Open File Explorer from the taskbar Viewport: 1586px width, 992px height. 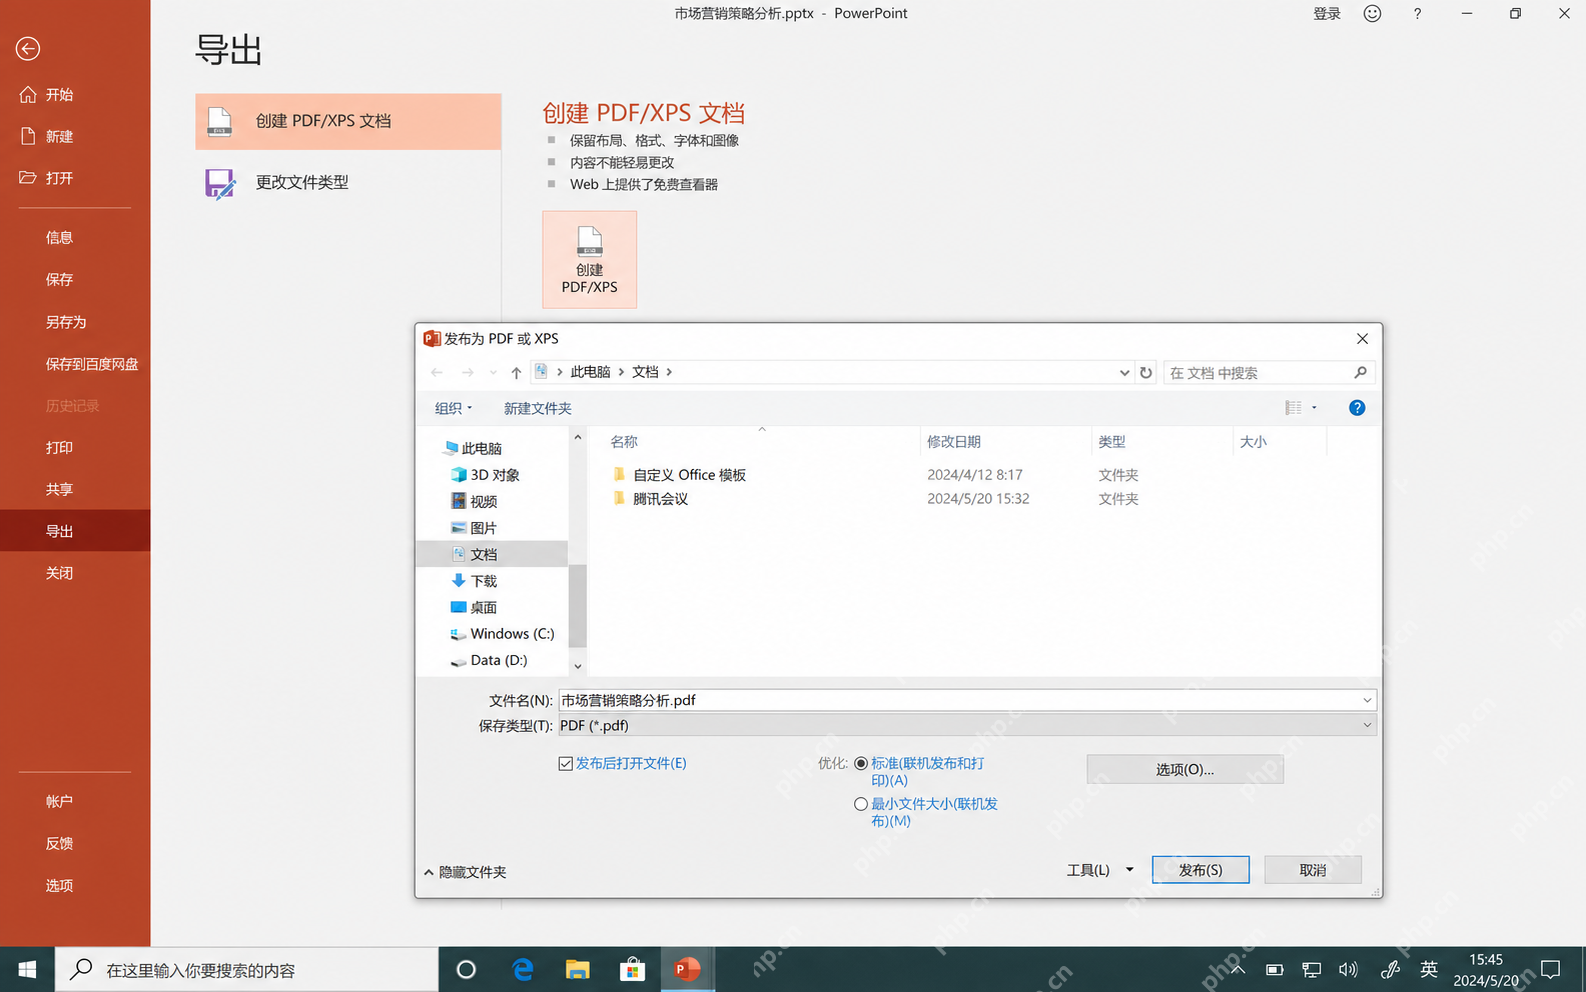tap(578, 969)
